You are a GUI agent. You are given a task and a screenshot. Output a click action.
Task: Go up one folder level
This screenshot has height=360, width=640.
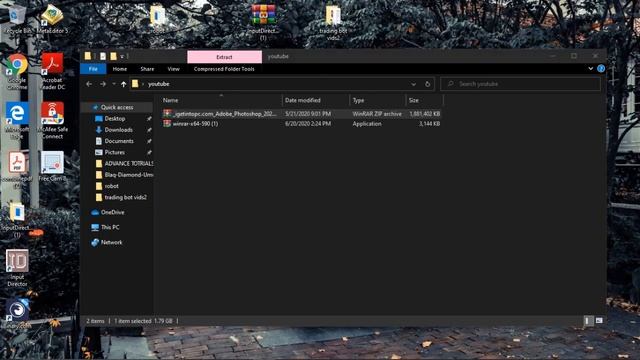coord(123,84)
